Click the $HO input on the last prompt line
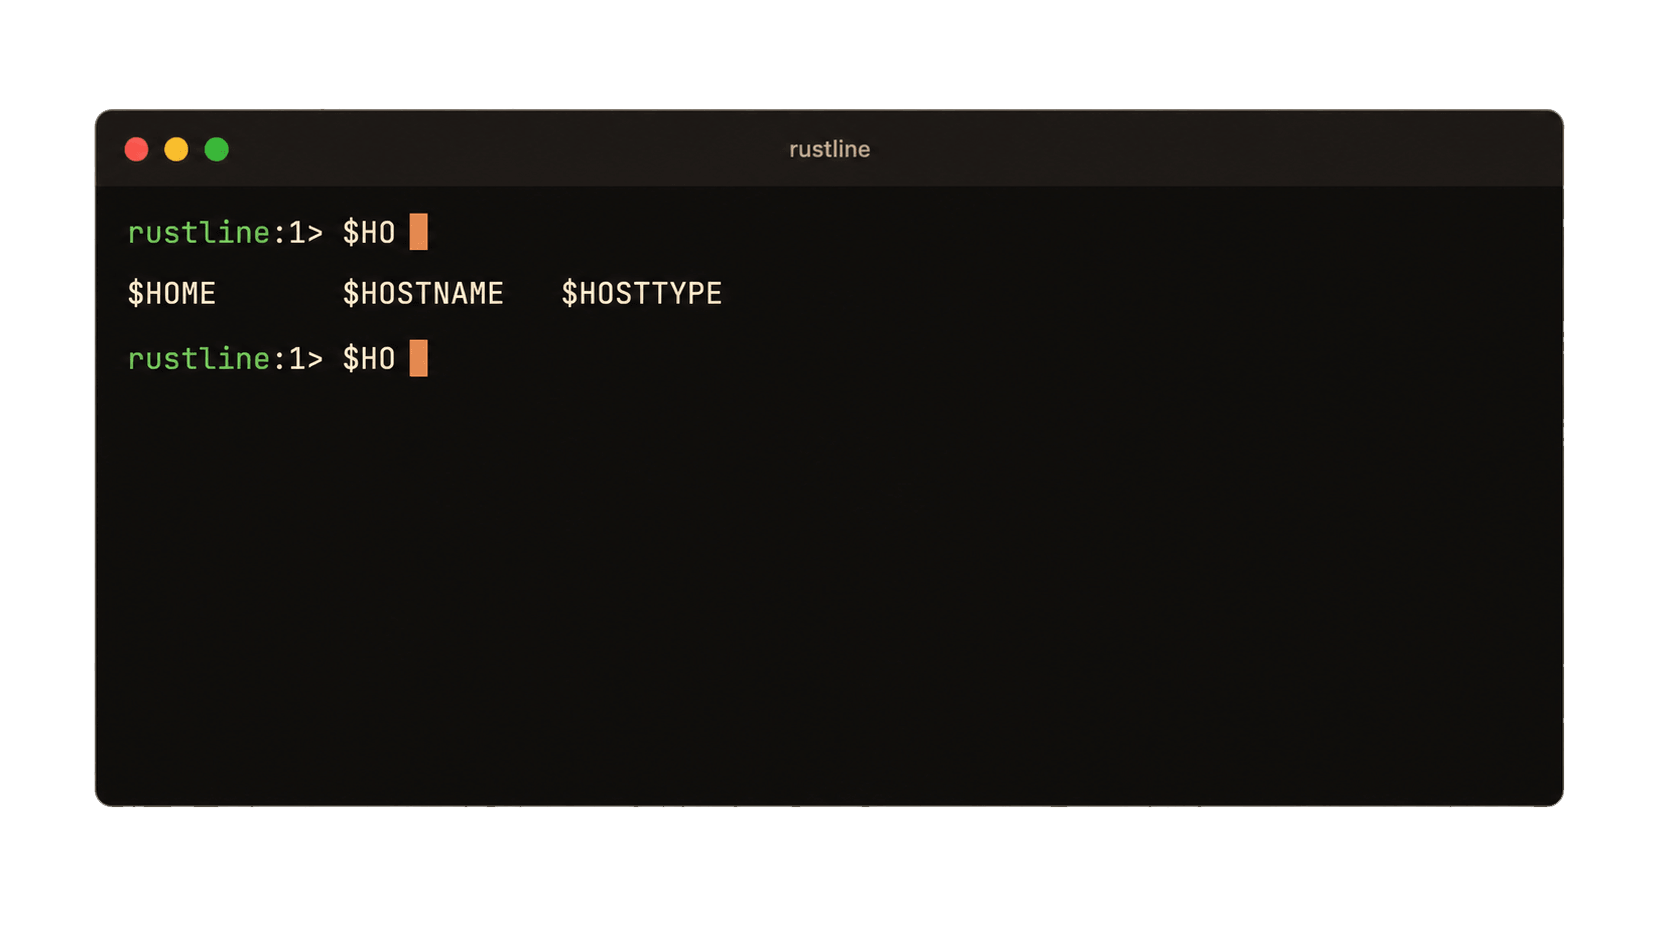 (369, 359)
